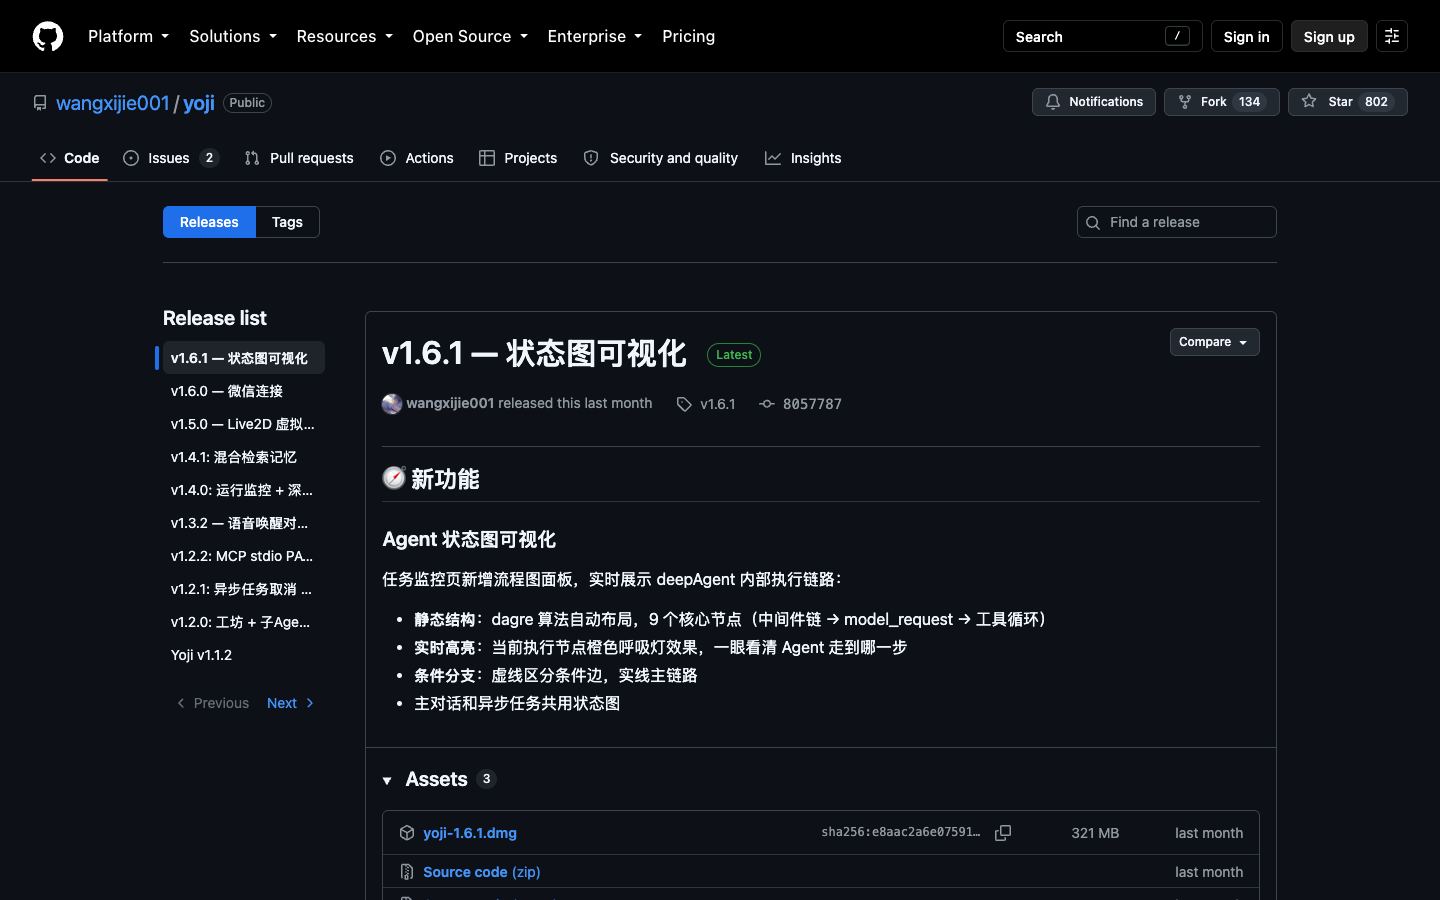Select v1.2.0: 工坊 release

[244, 622]
